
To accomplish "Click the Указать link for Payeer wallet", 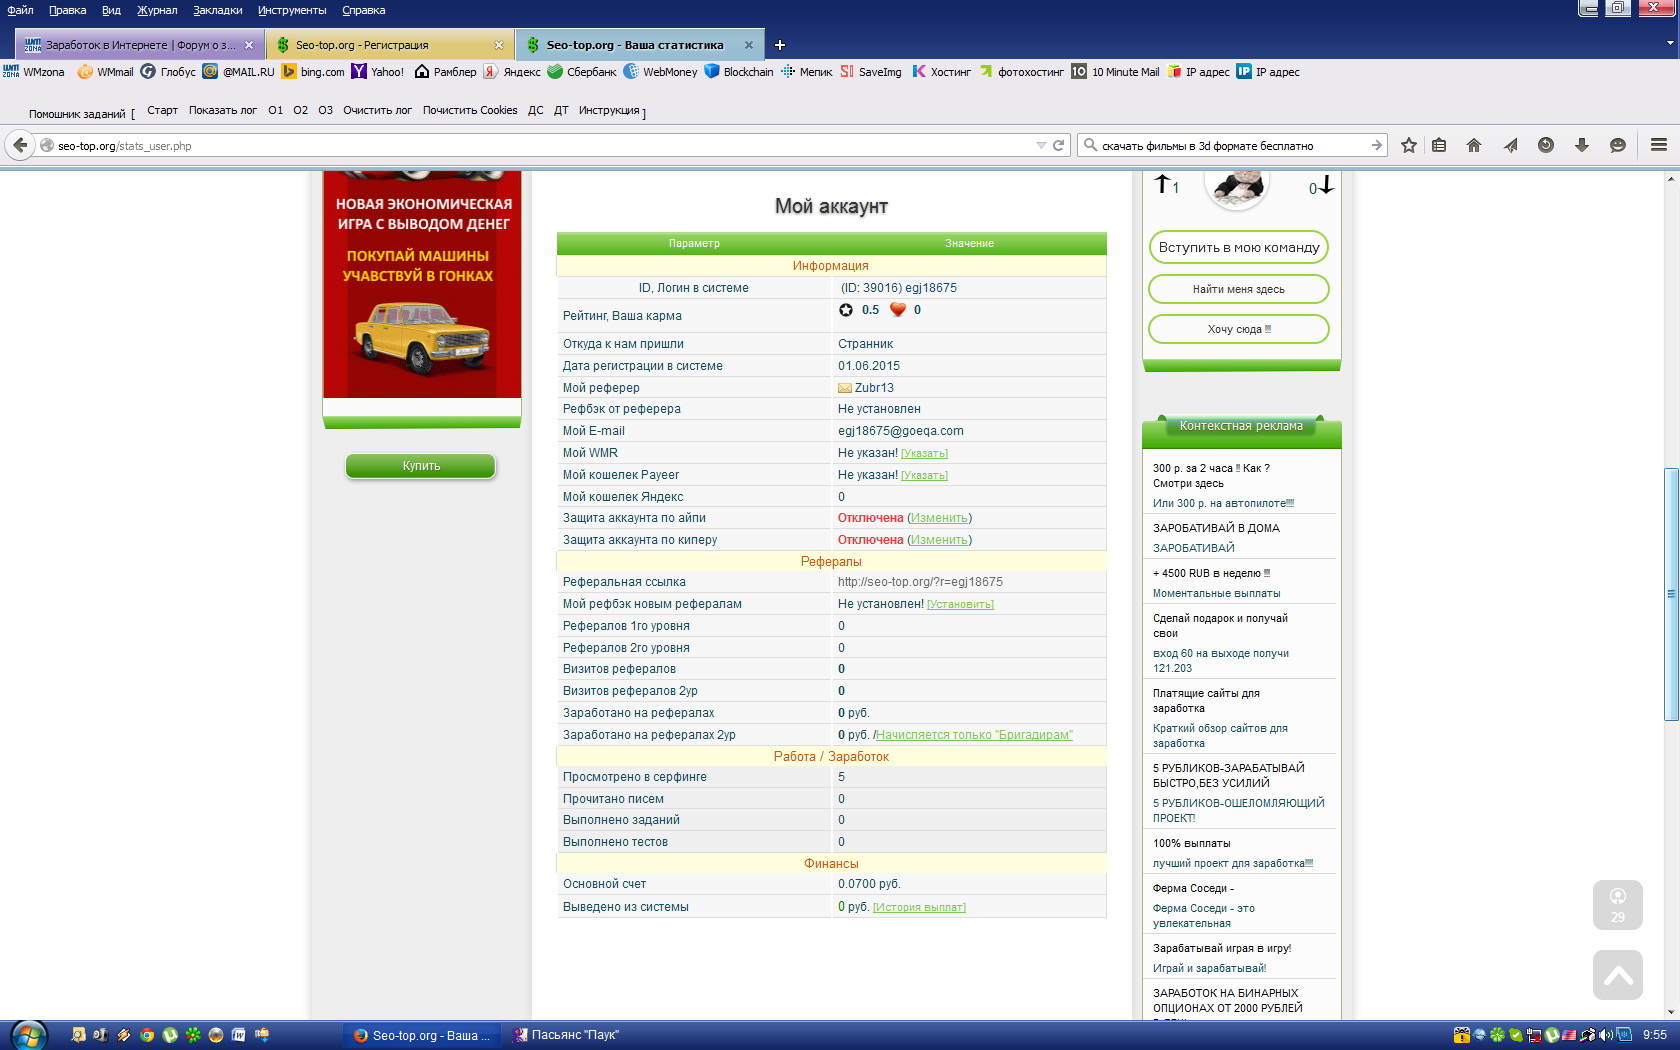I will (924, 475).
